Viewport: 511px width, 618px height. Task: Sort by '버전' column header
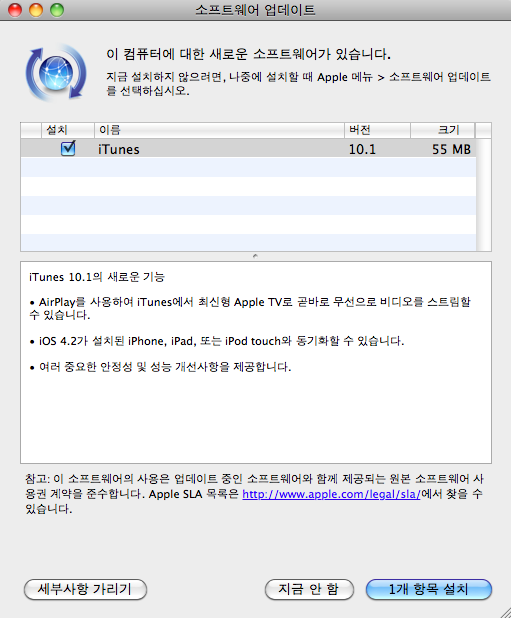[378, 130]
